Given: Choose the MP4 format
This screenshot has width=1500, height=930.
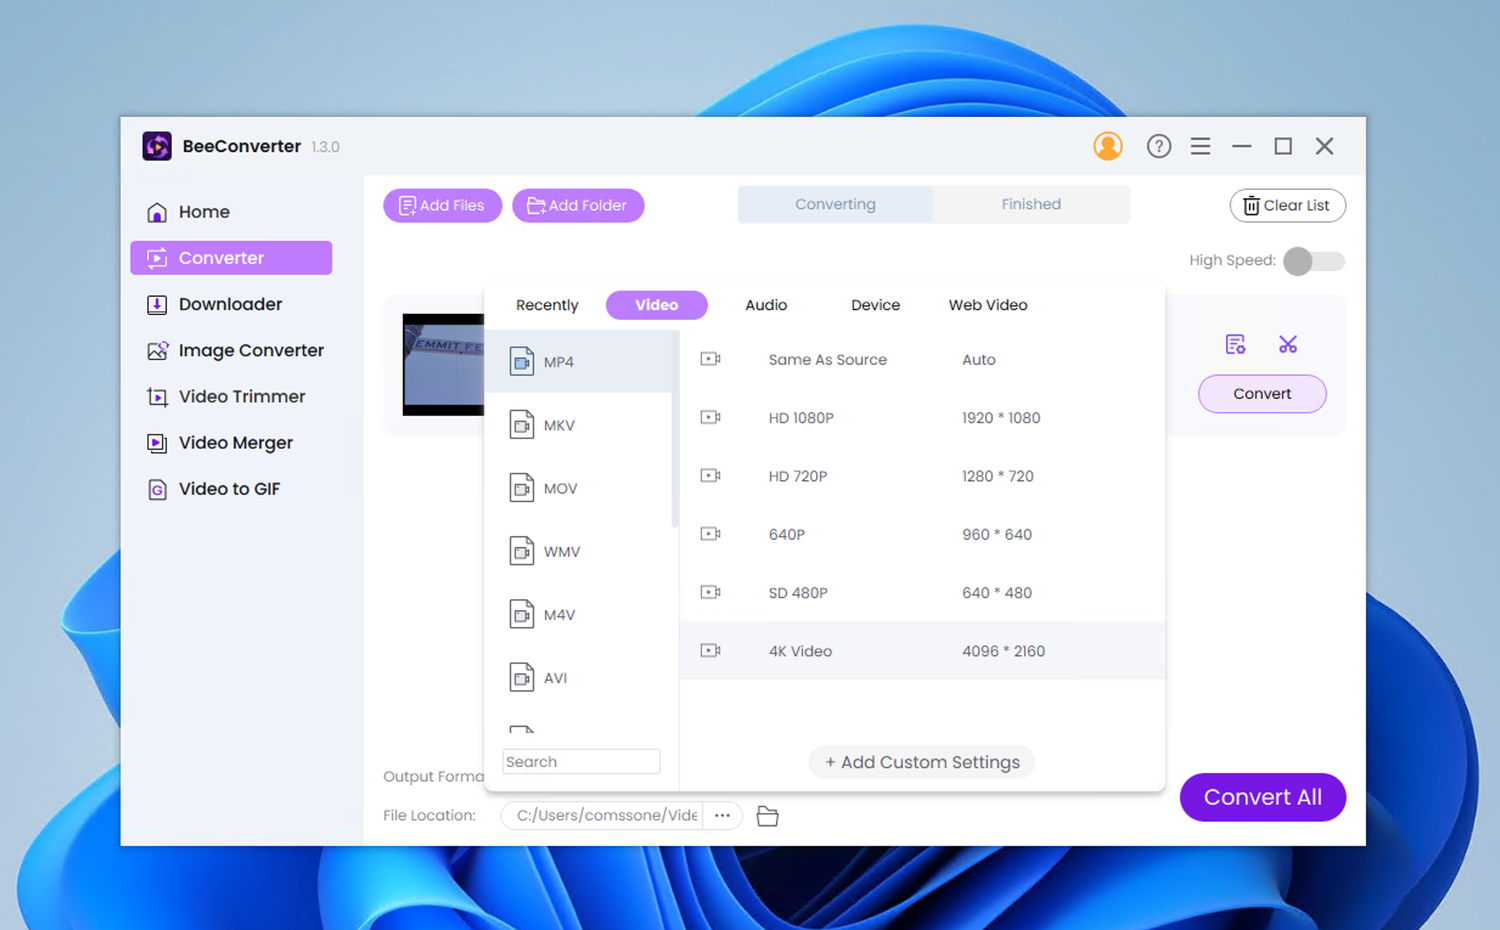Looking at the screenshot, I should (x=578, y=362).
